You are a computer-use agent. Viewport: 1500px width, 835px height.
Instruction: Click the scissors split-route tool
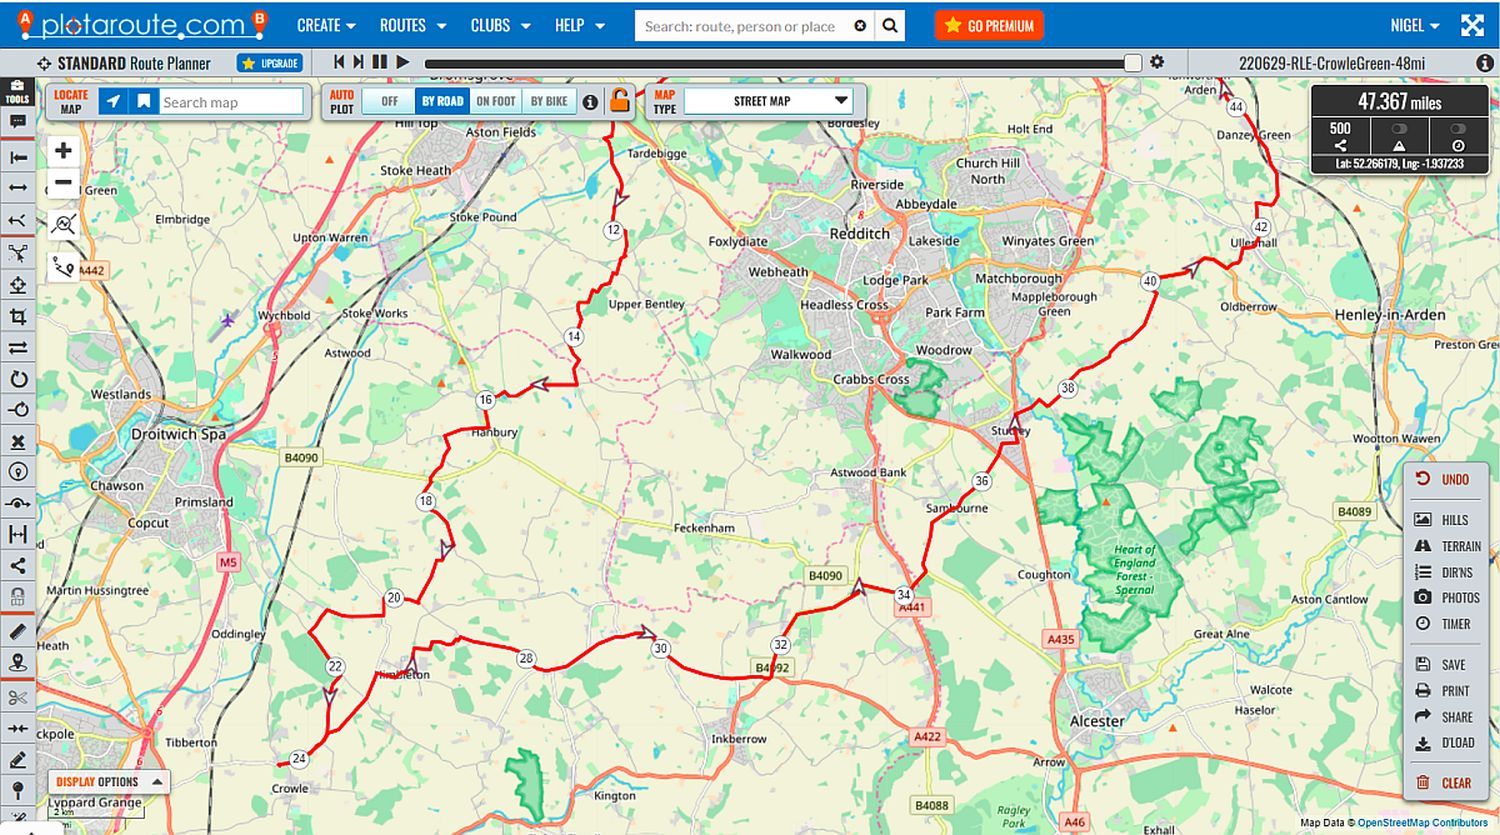[x=18, y=697]
